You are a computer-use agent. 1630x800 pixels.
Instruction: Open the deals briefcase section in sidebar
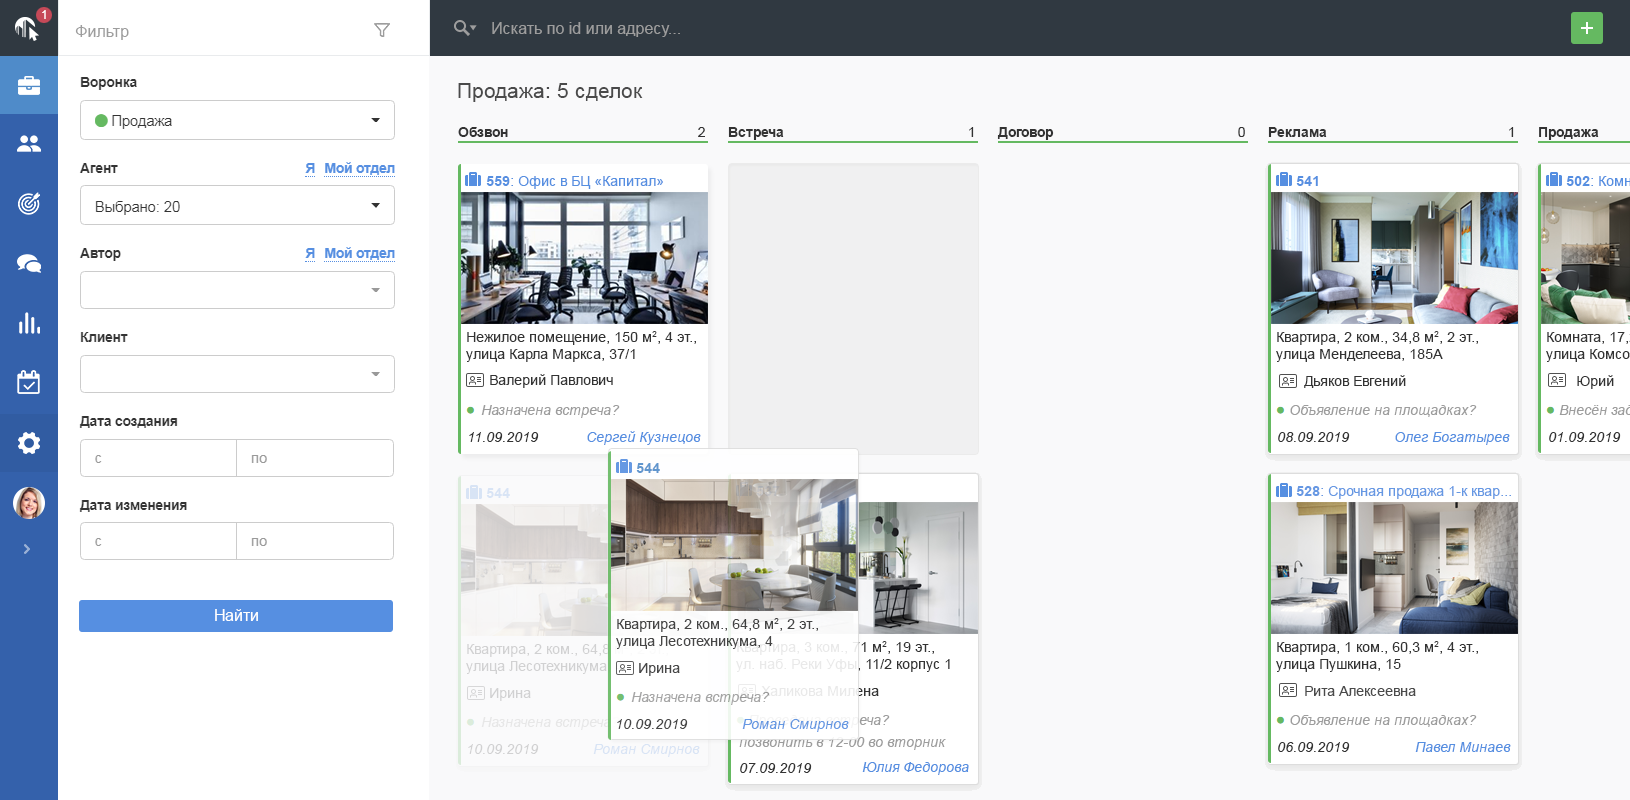29,86
